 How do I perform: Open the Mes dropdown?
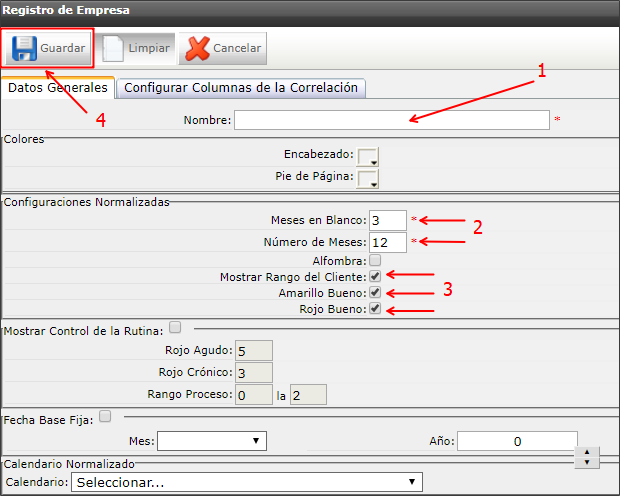coord(212,441)
